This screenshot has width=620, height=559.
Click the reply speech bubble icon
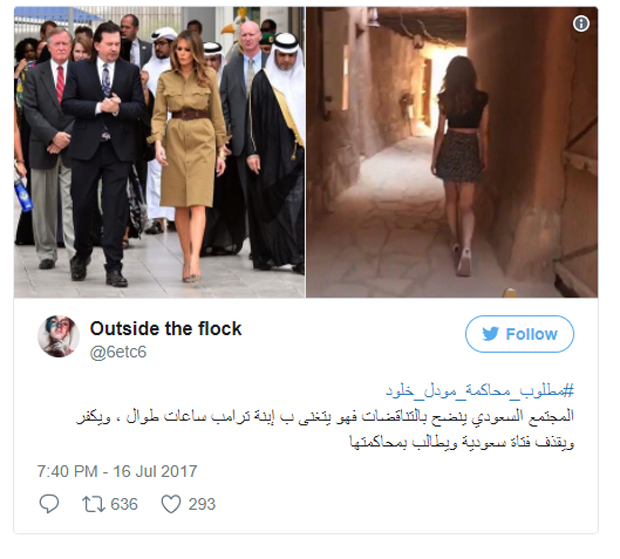click(49, 504)
